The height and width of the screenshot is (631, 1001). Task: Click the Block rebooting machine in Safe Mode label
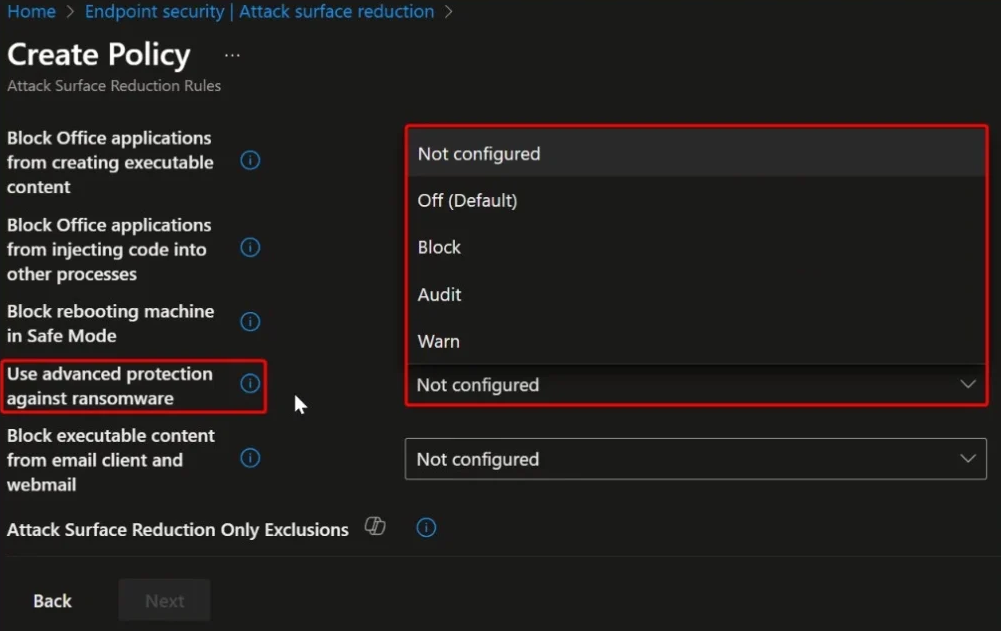(110, 323)
